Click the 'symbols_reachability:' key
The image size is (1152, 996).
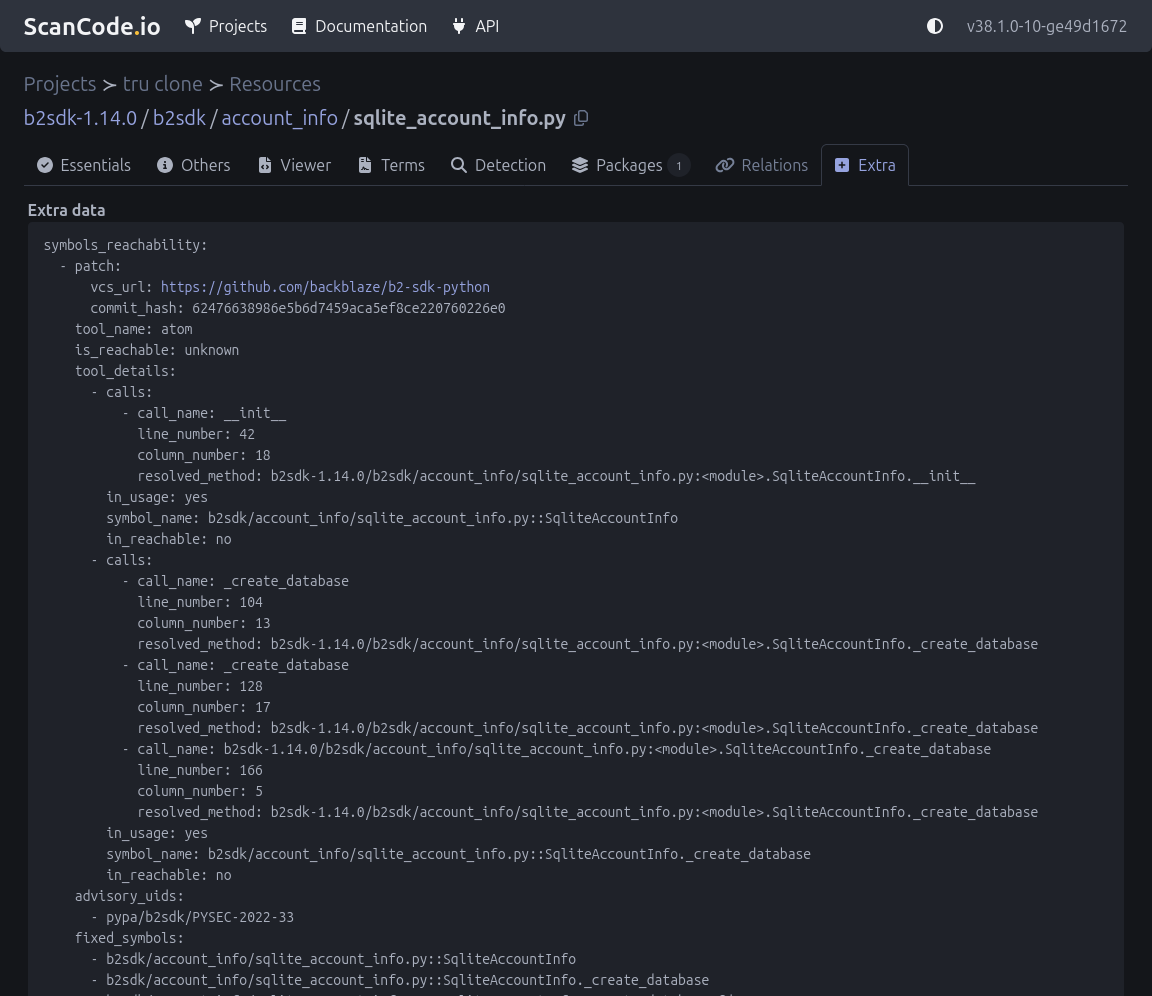coord(126,245)
